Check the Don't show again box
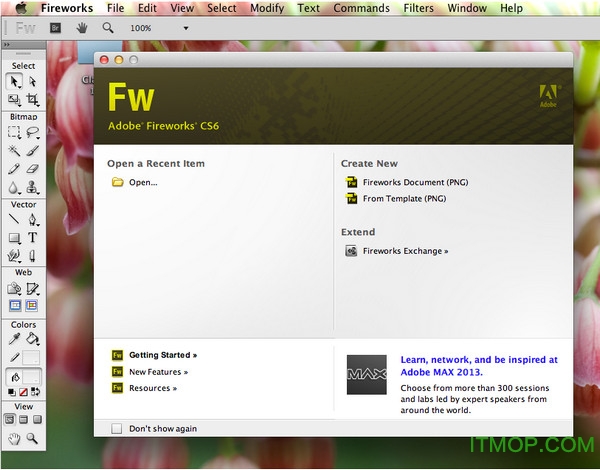The width and height of the screenshot is (600, 470). 117,428
